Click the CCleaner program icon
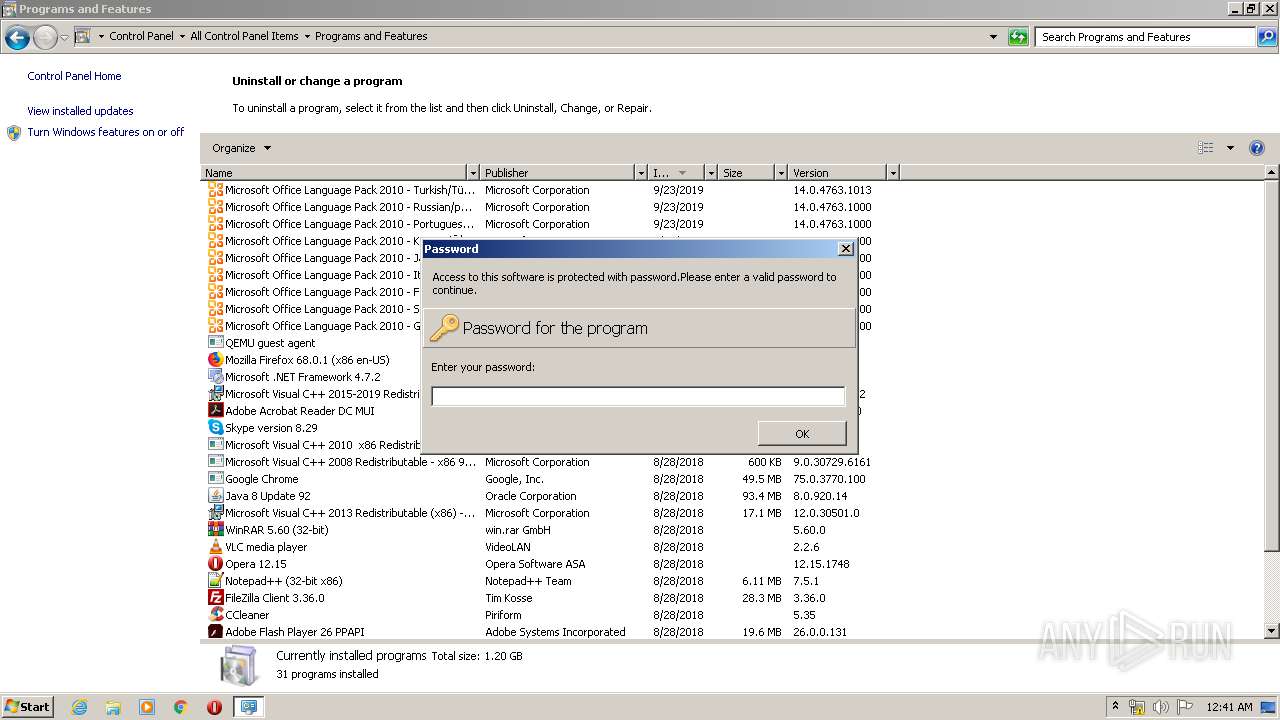Screen dimensions: 1280x720 [x=215, y=615]
